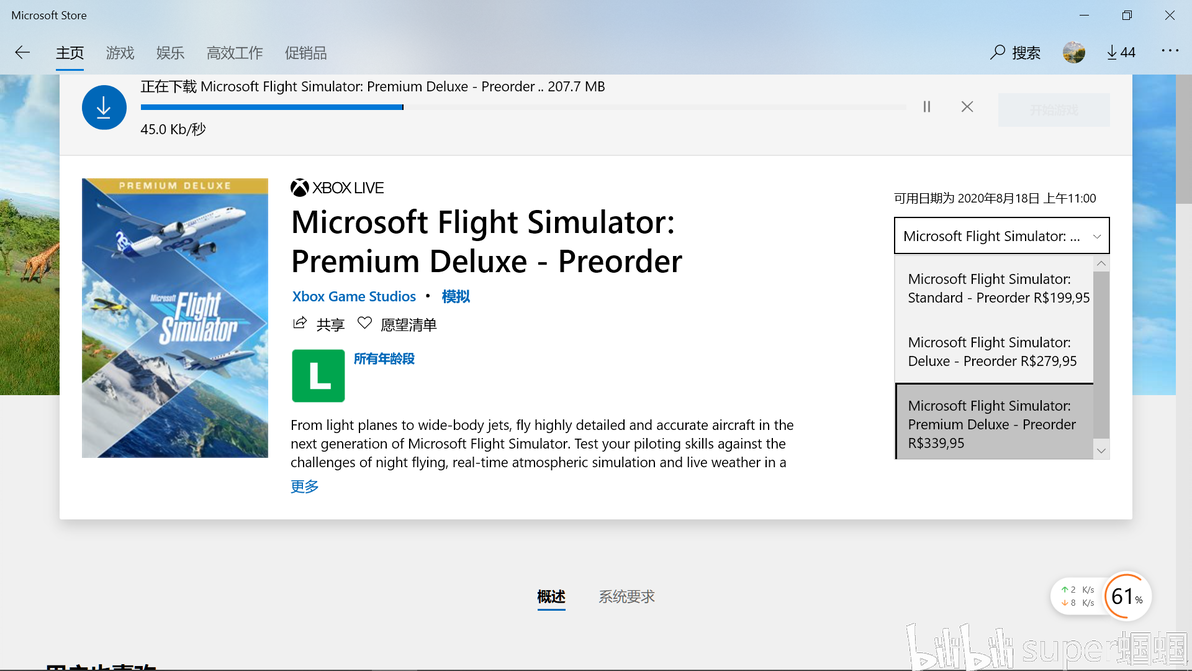Open the three-dot more menu
1192x671 pixels.
coord(1170,51)
